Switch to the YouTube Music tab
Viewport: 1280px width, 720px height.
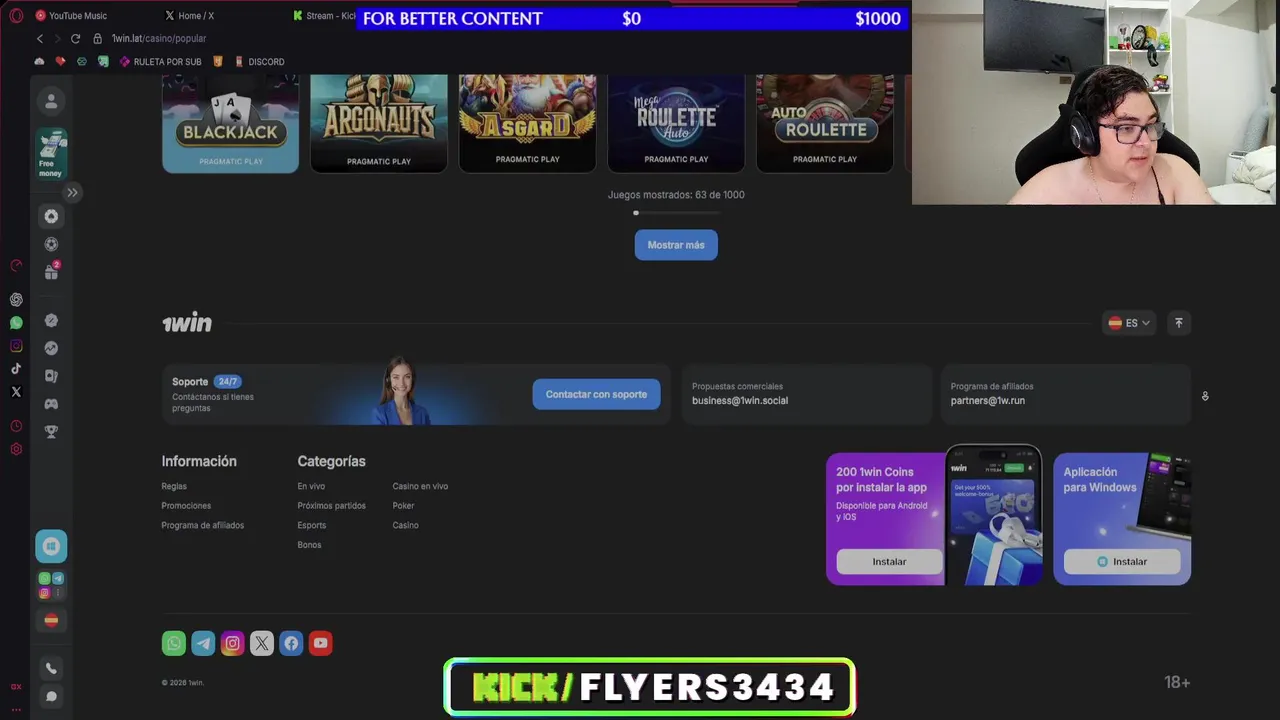tap(72, 16)
